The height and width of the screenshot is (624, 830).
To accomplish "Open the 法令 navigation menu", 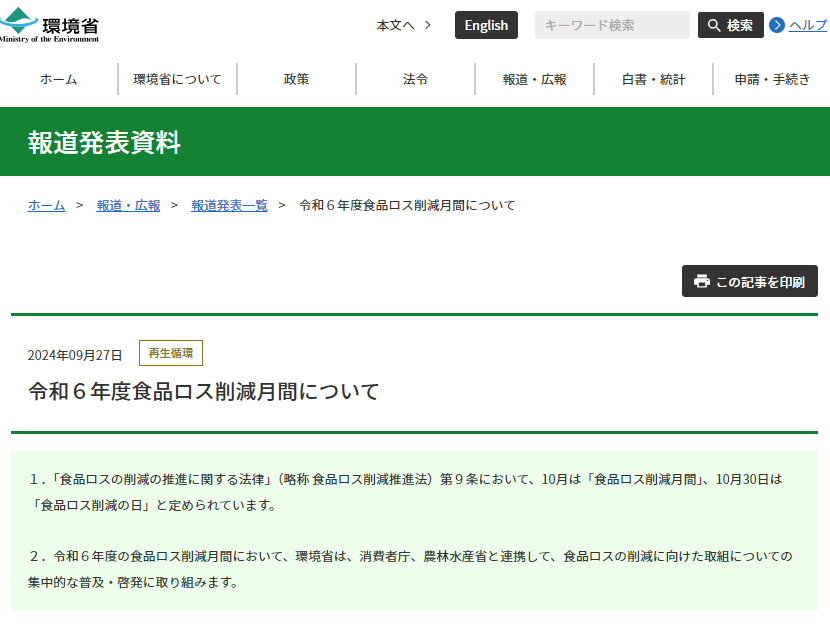I will coord(415,79).
